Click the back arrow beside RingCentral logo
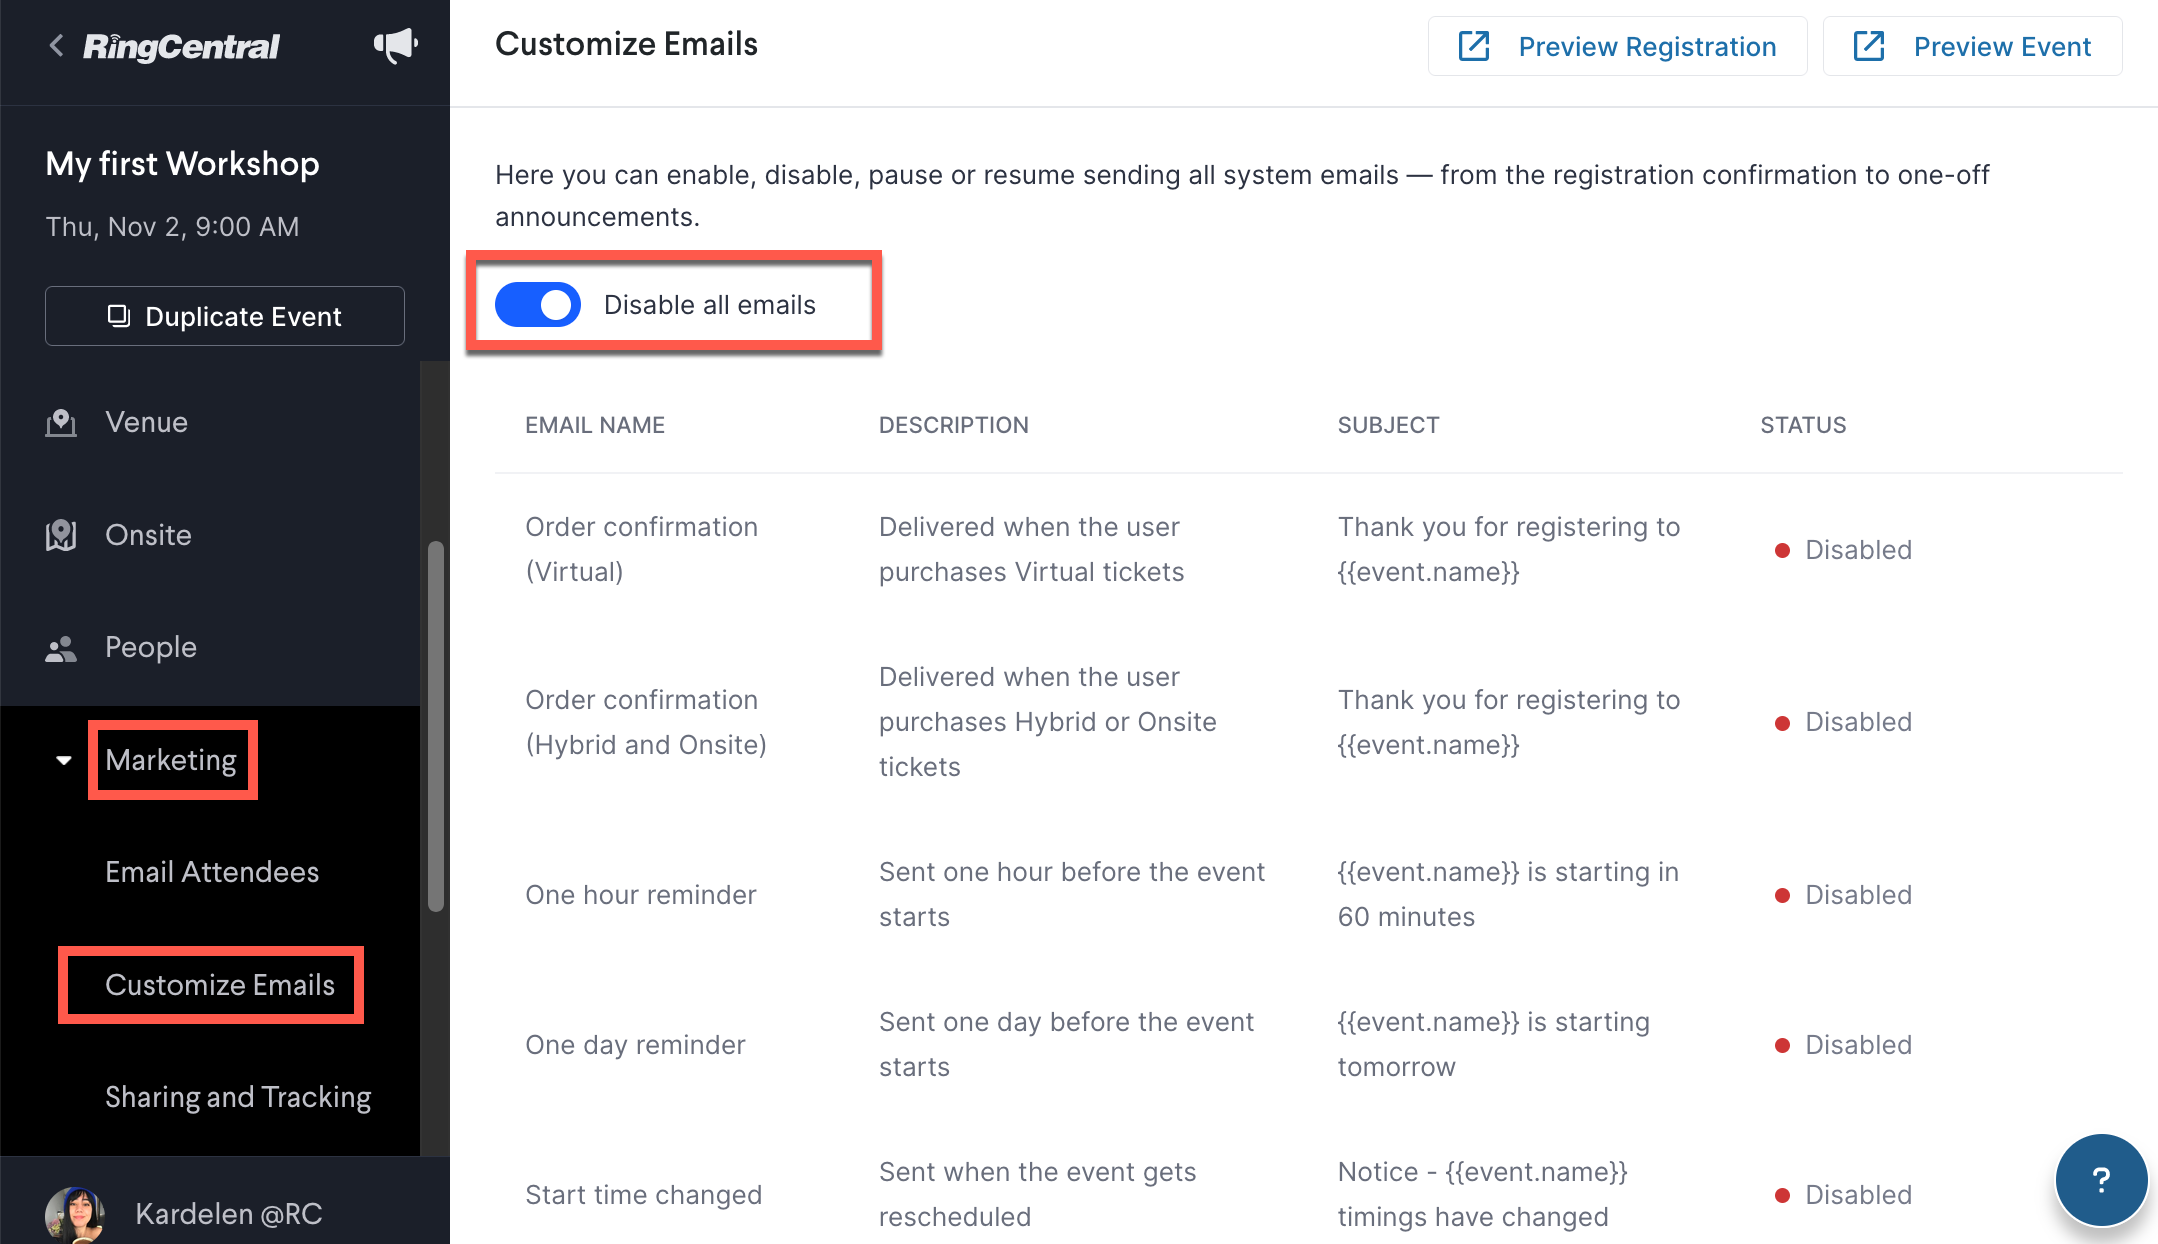2158x1244 pixels. (57, 46)
